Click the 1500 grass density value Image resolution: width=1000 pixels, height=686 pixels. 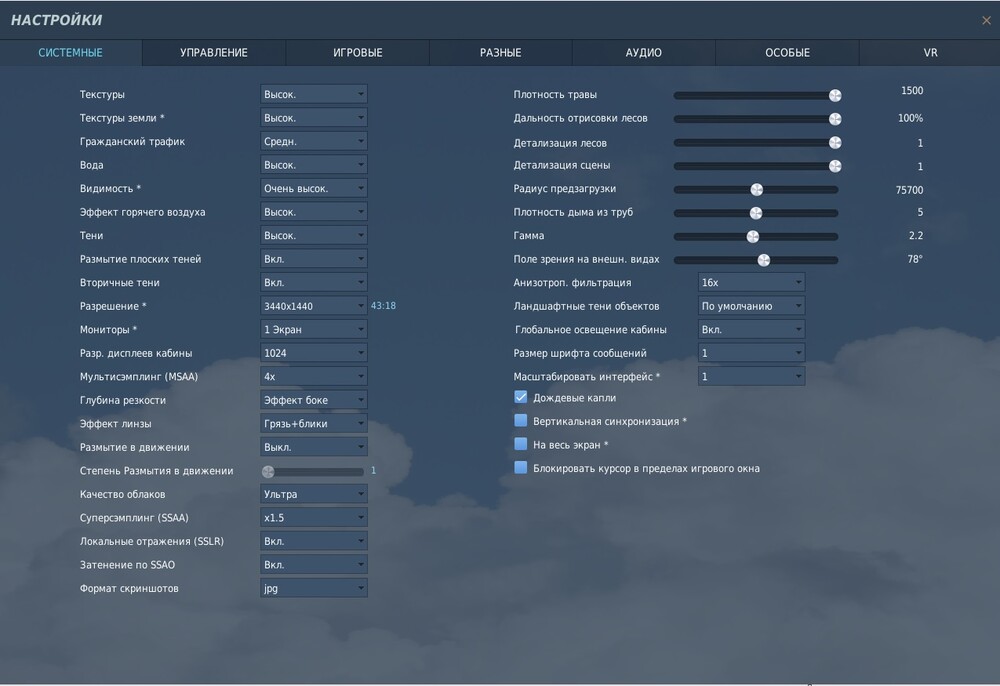click(x=912, y=91)
